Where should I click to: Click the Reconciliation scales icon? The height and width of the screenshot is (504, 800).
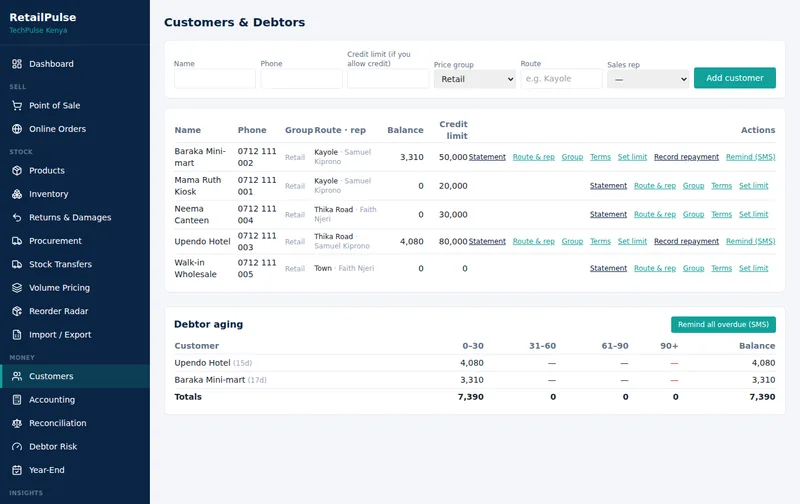pos(17,423)
